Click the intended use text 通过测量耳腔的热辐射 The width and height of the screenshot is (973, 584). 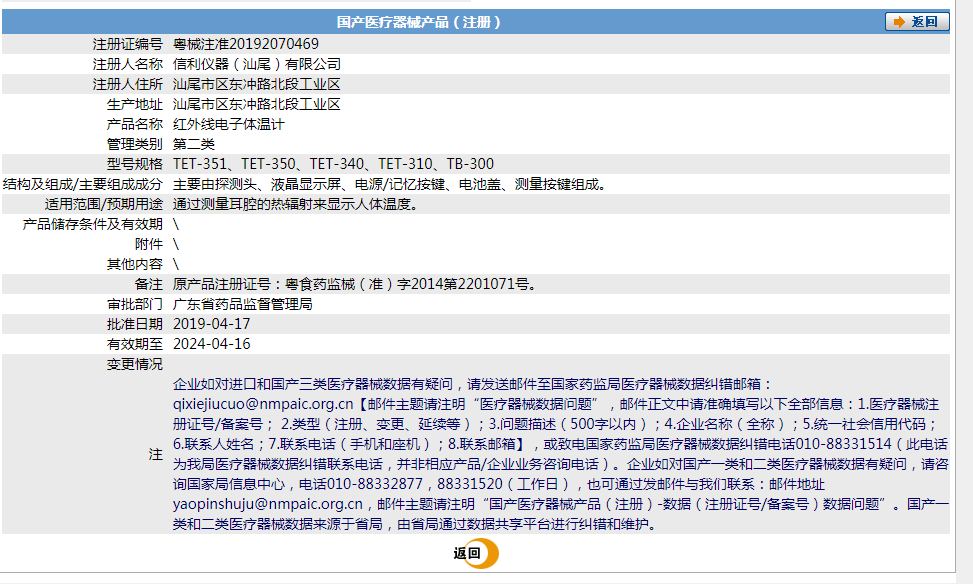tap(295, 204)
